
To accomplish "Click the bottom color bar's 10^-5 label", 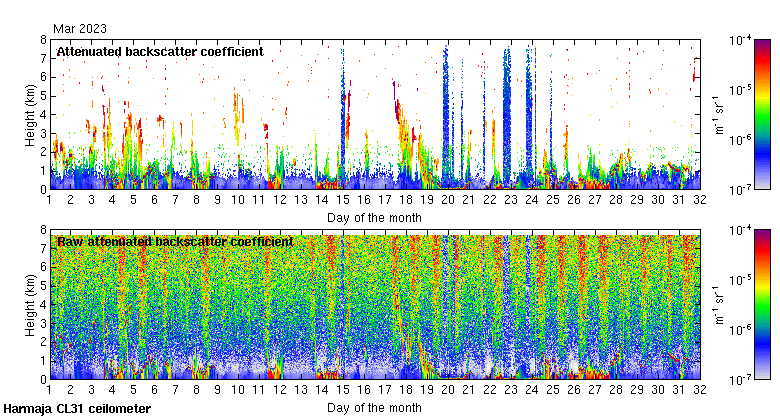I will pyautogui.click(x=740, y=280).
